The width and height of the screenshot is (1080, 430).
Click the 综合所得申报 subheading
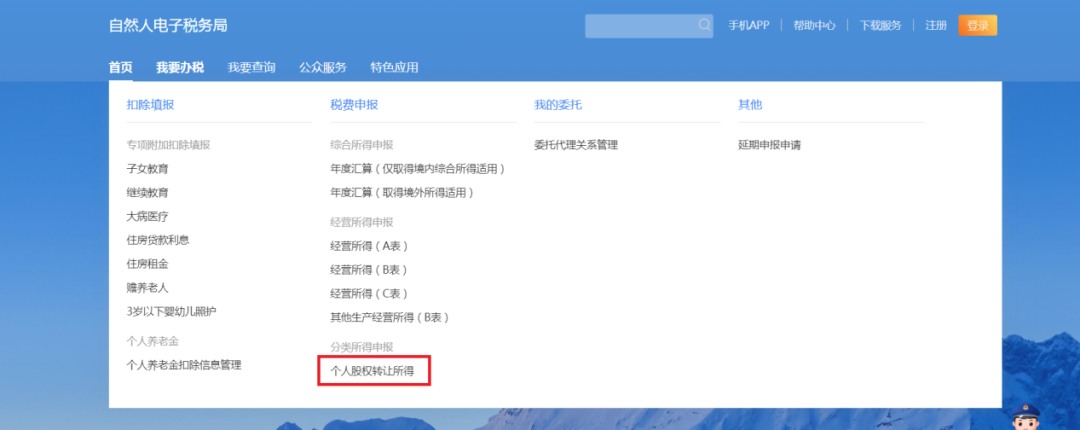[x=362, y=145]
